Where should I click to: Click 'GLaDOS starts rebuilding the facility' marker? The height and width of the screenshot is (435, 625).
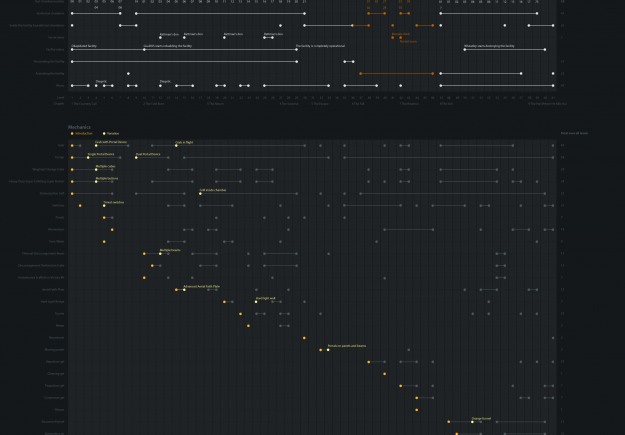click(x=144, y=49)
